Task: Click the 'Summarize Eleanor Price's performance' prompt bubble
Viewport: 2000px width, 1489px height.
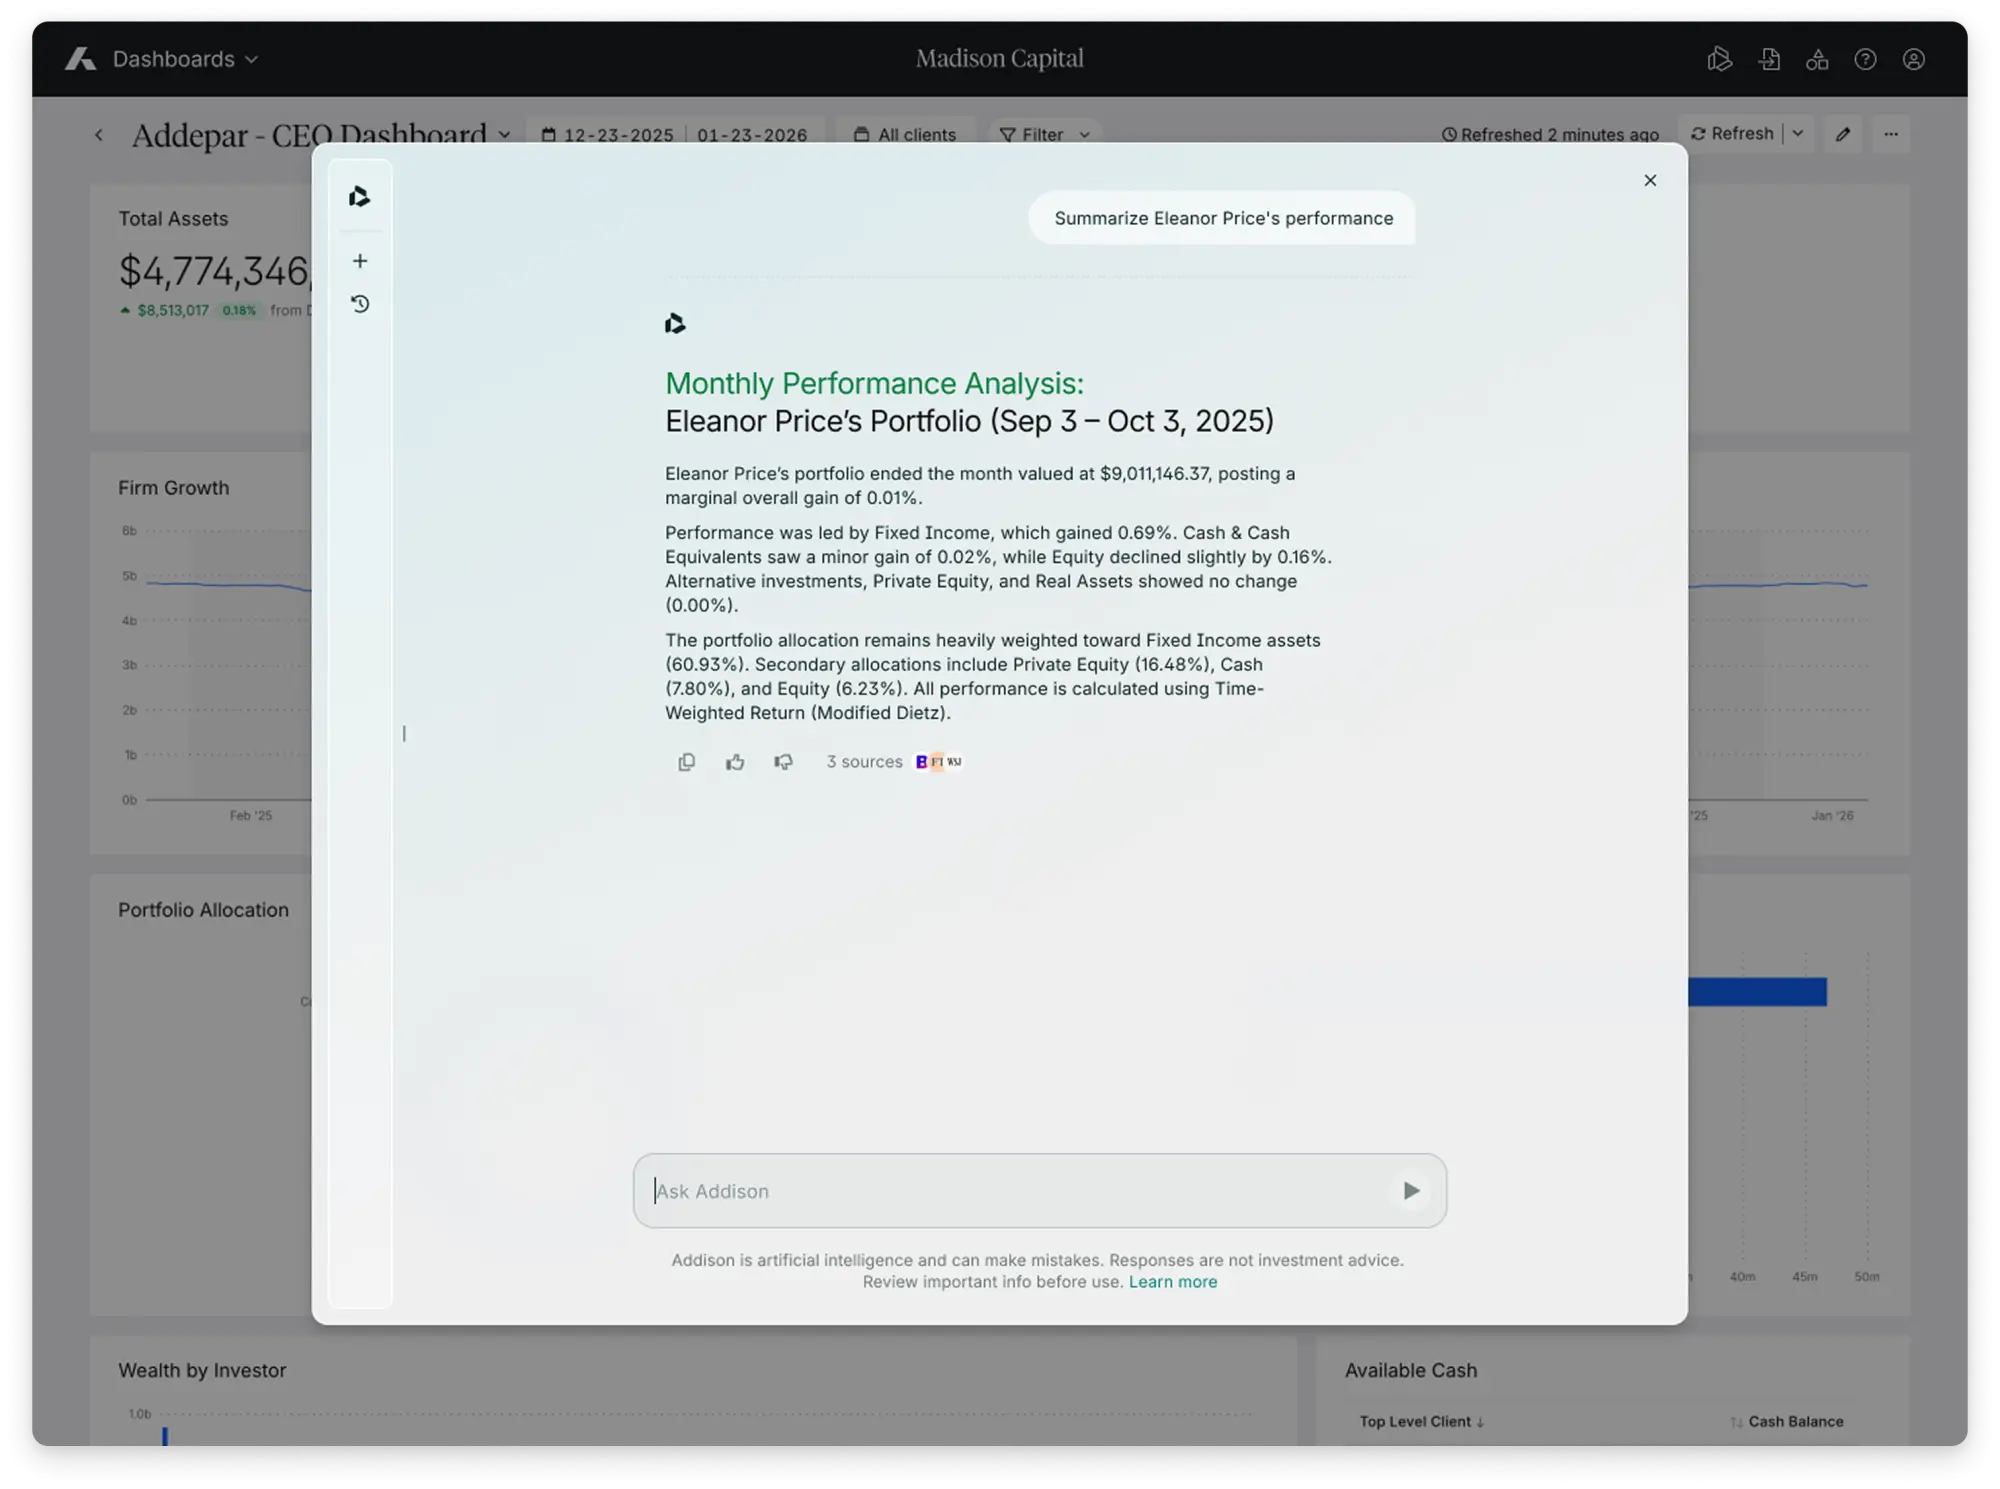Action: pyautogui.click(x=1223, y=218)
